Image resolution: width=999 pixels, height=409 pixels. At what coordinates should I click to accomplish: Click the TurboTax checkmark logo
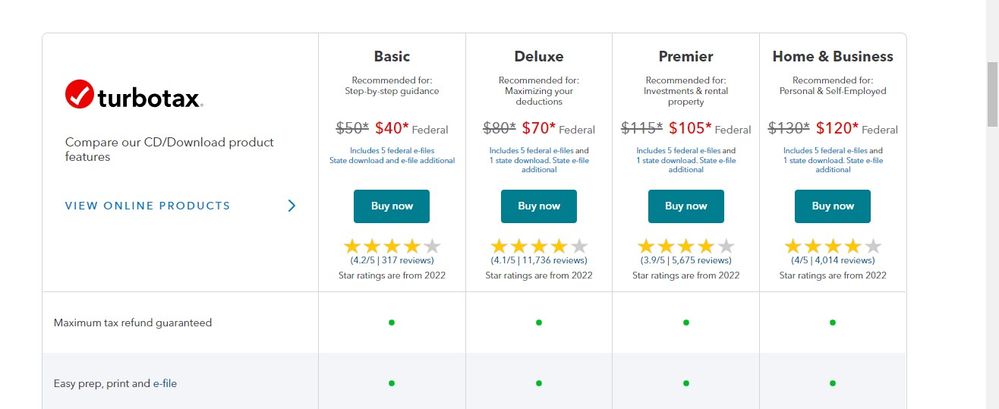[79, 95]
